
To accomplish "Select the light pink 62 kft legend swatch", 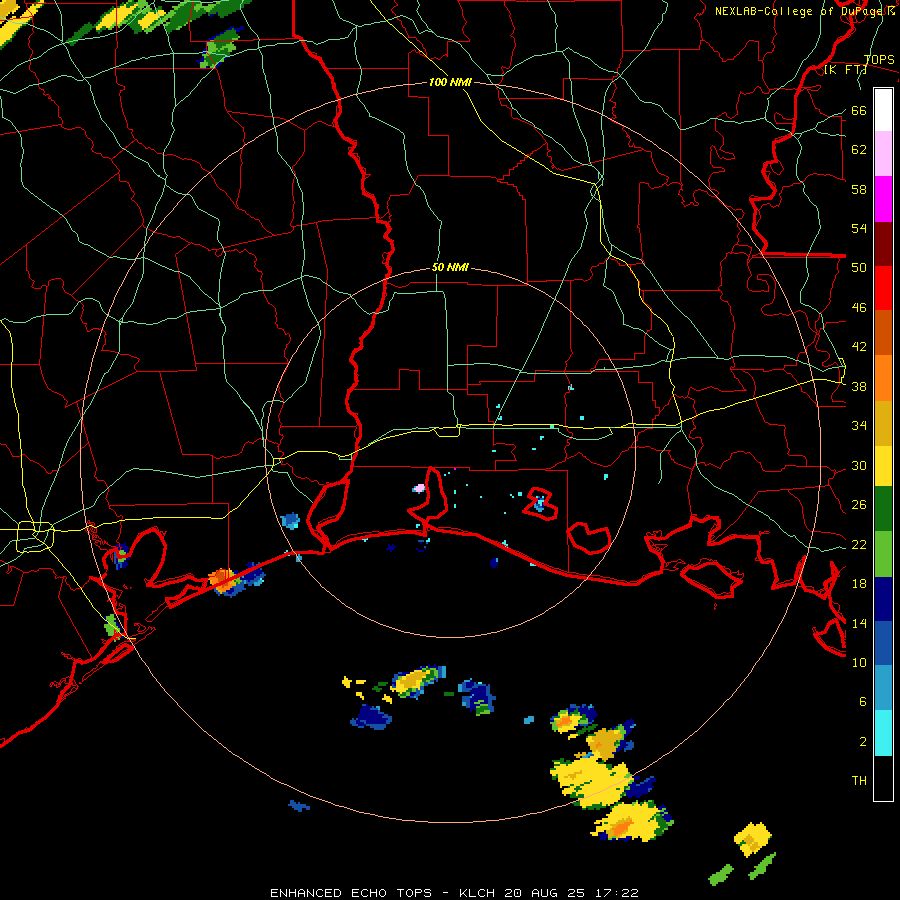I will pos(883,154).
